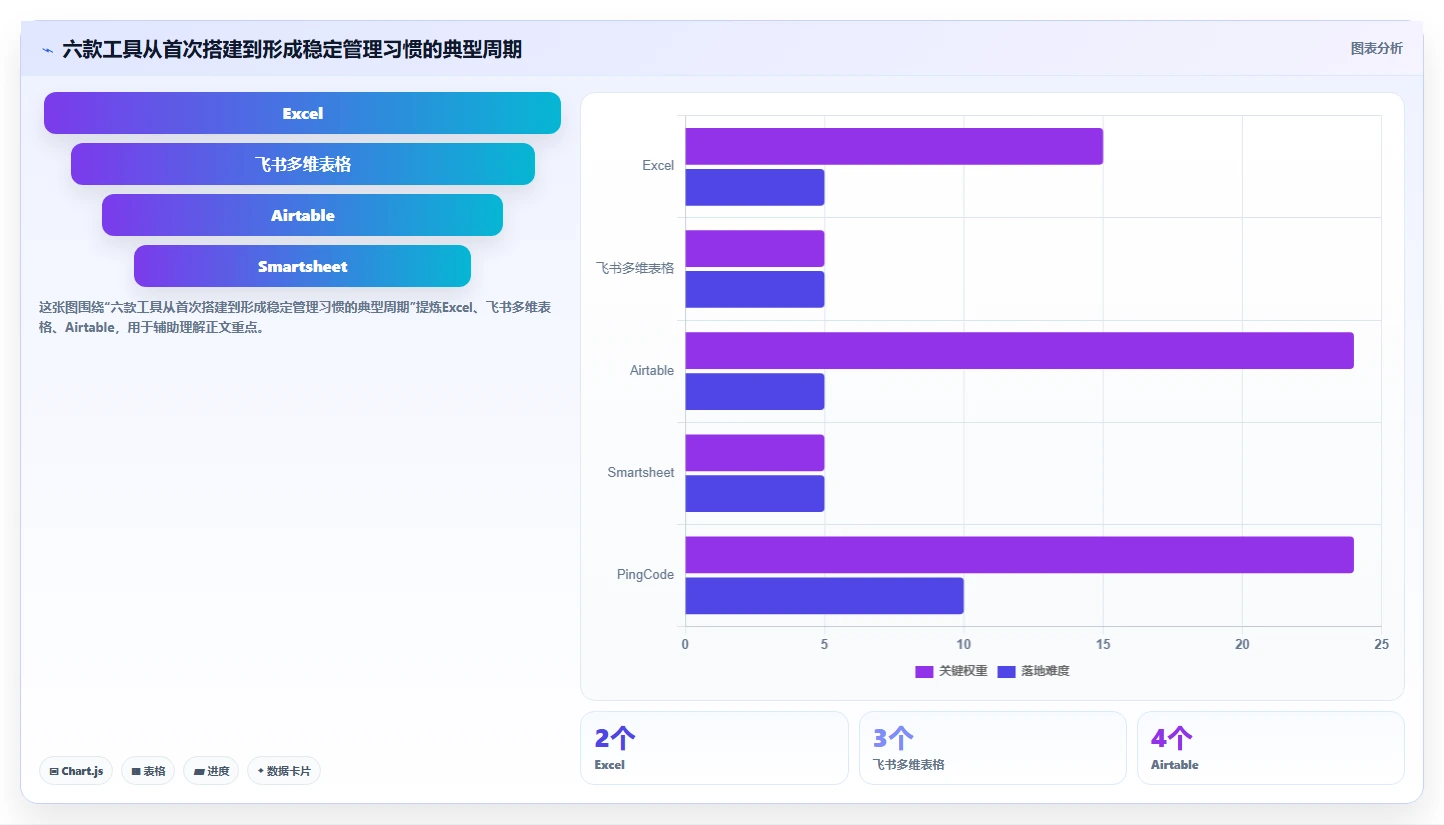Click the chart pulse icon beside the title
The height and width of the screenshot is (825, 1444).
47,50
